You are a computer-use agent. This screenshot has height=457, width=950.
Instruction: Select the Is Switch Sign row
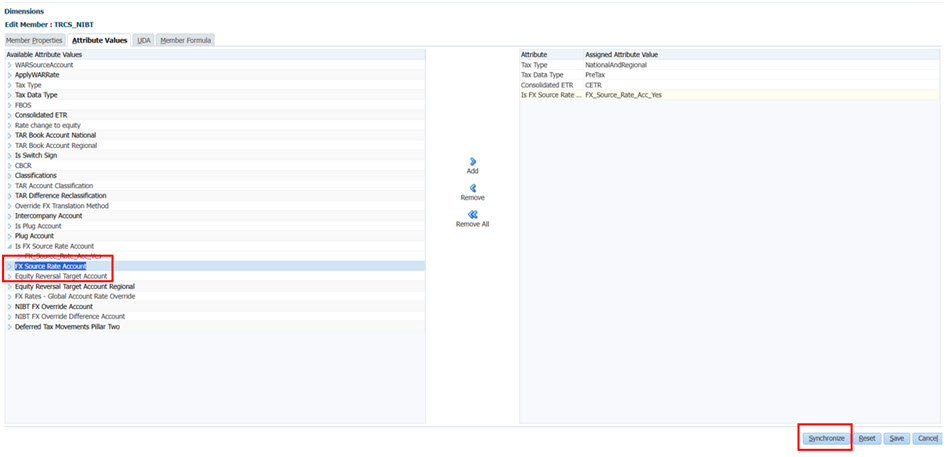pyautogui.click(x=215, y=156)
